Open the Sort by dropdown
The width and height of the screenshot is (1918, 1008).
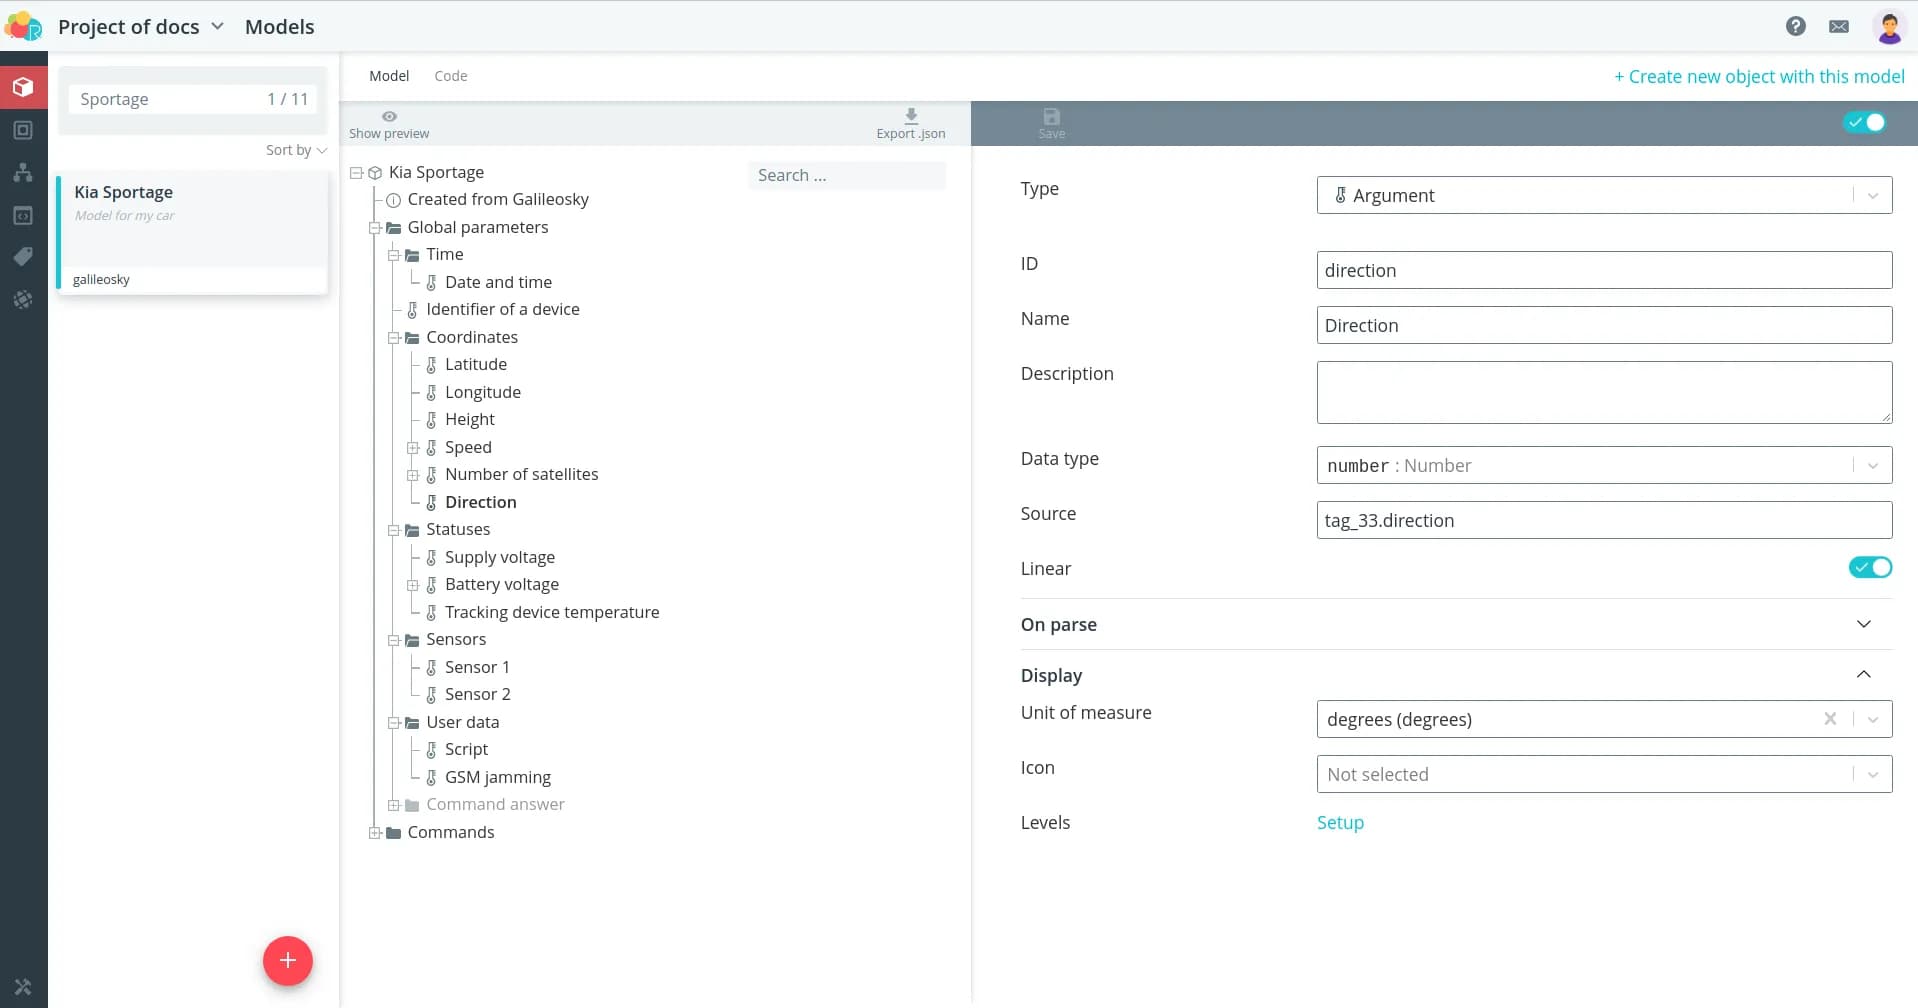point(296,150)
